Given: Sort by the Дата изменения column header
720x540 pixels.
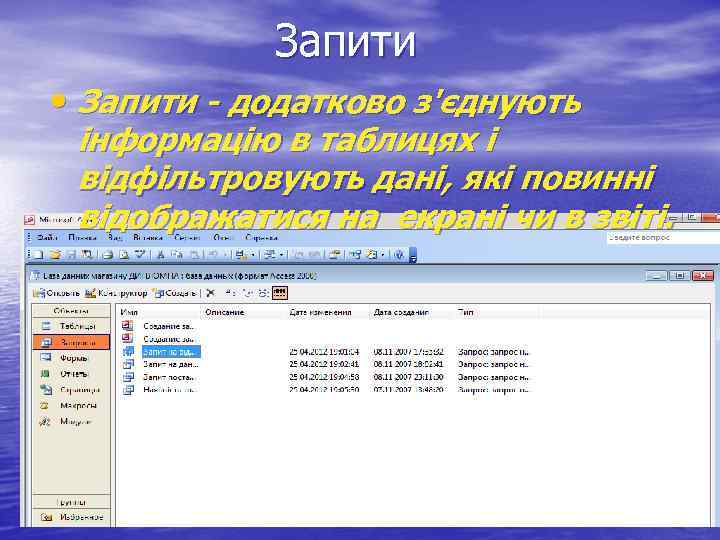Looking at the screenshot, I should 328,312.
